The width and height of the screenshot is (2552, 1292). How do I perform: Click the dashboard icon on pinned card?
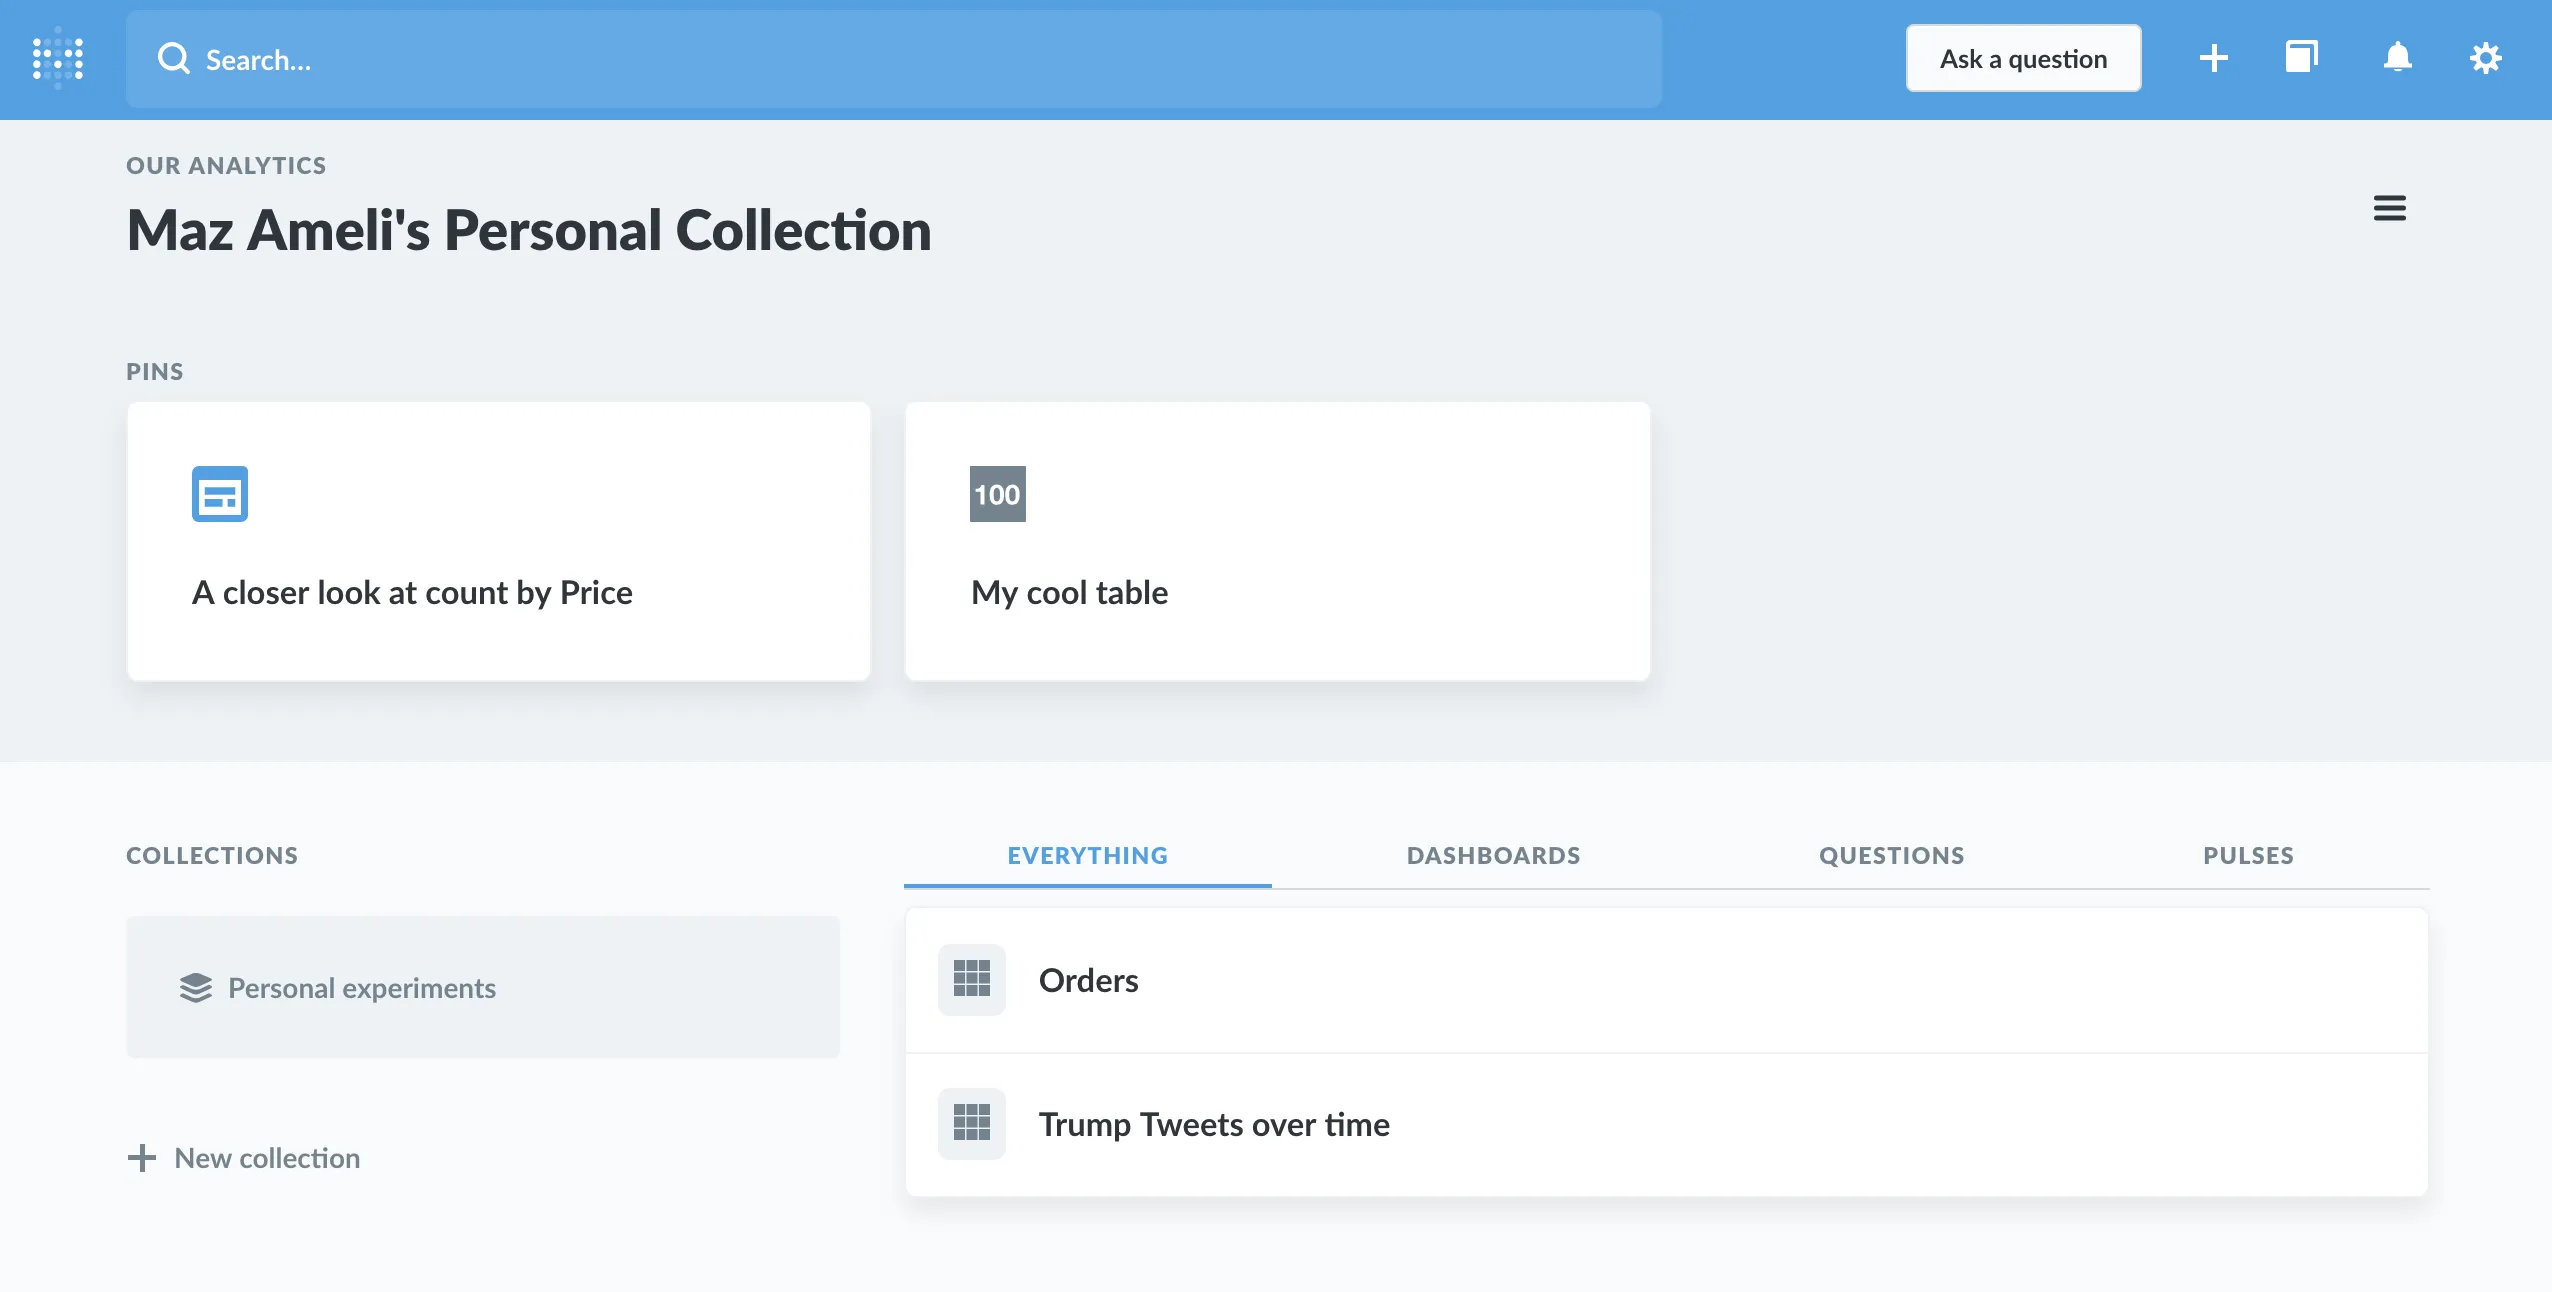coord(220,494)
